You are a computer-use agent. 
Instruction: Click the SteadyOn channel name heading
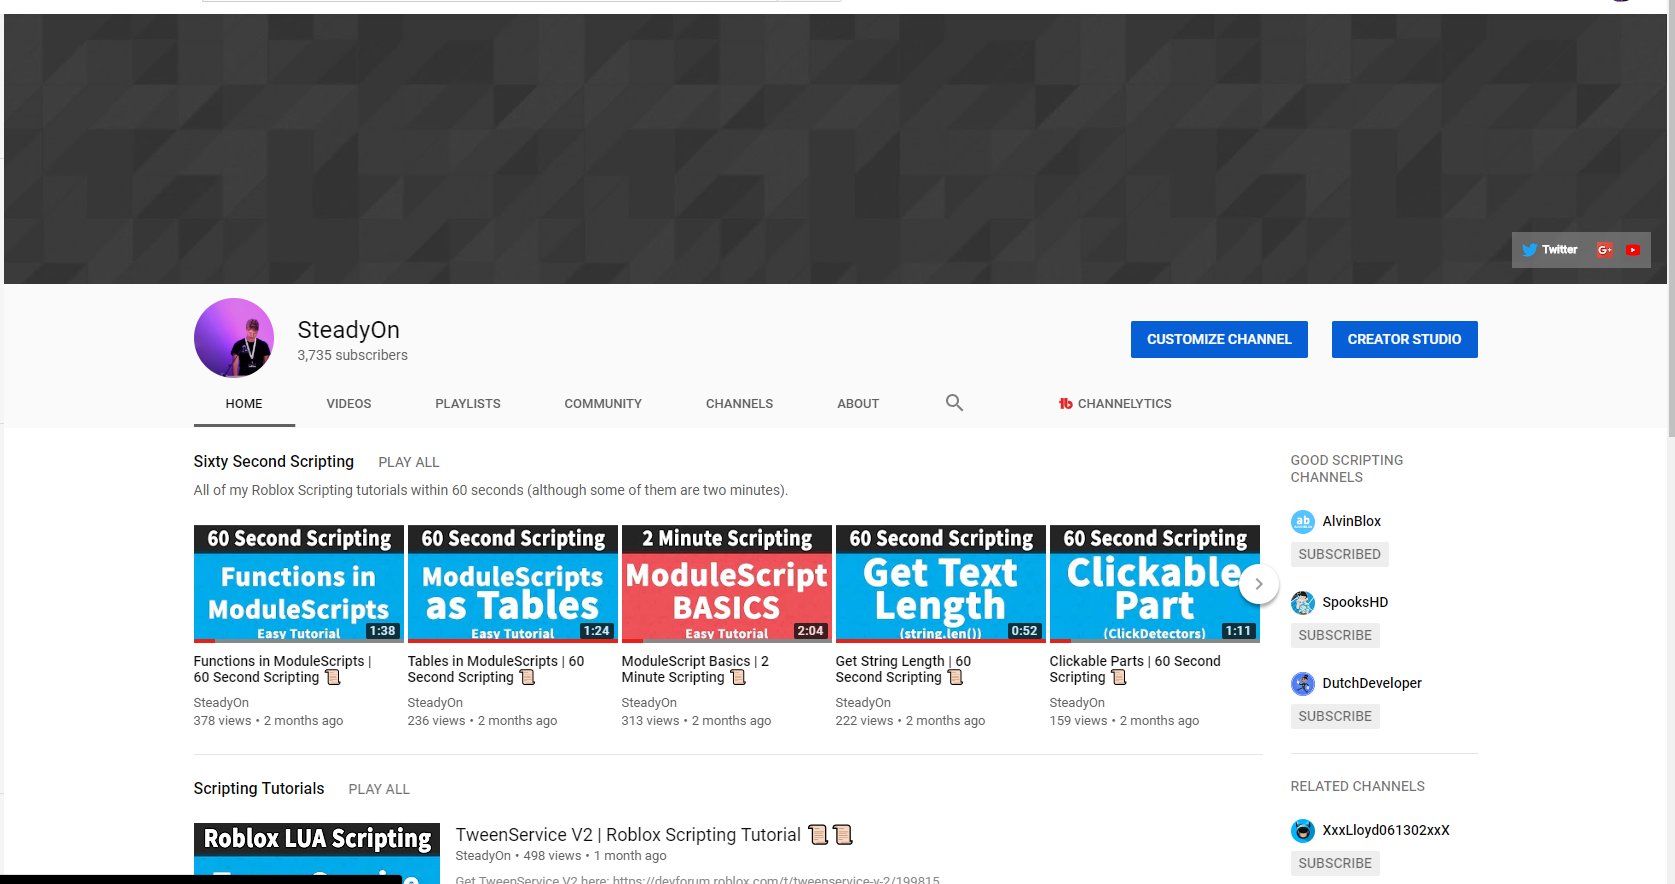[x=348, y=330]
